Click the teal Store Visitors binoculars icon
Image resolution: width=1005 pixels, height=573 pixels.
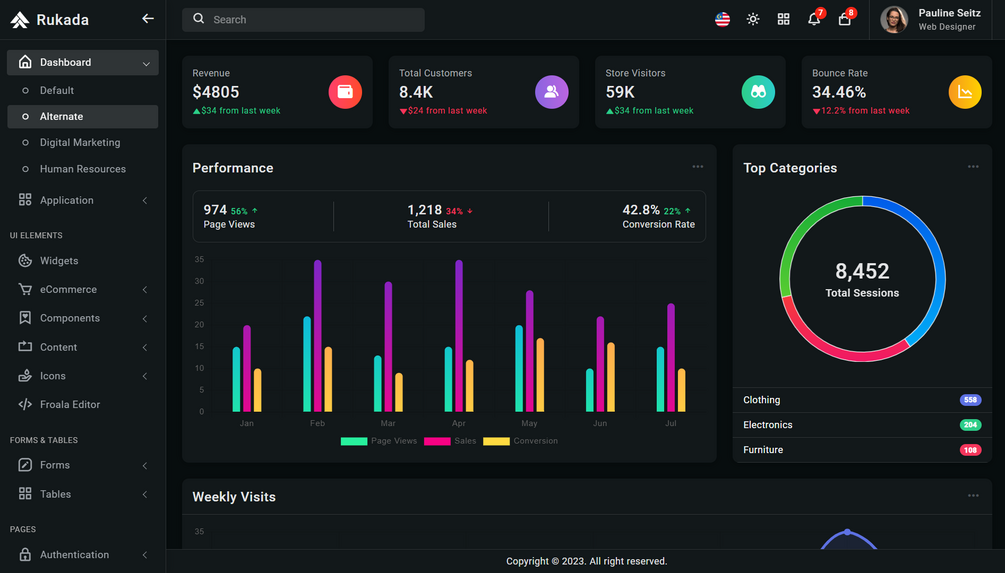tap(758, 92)
